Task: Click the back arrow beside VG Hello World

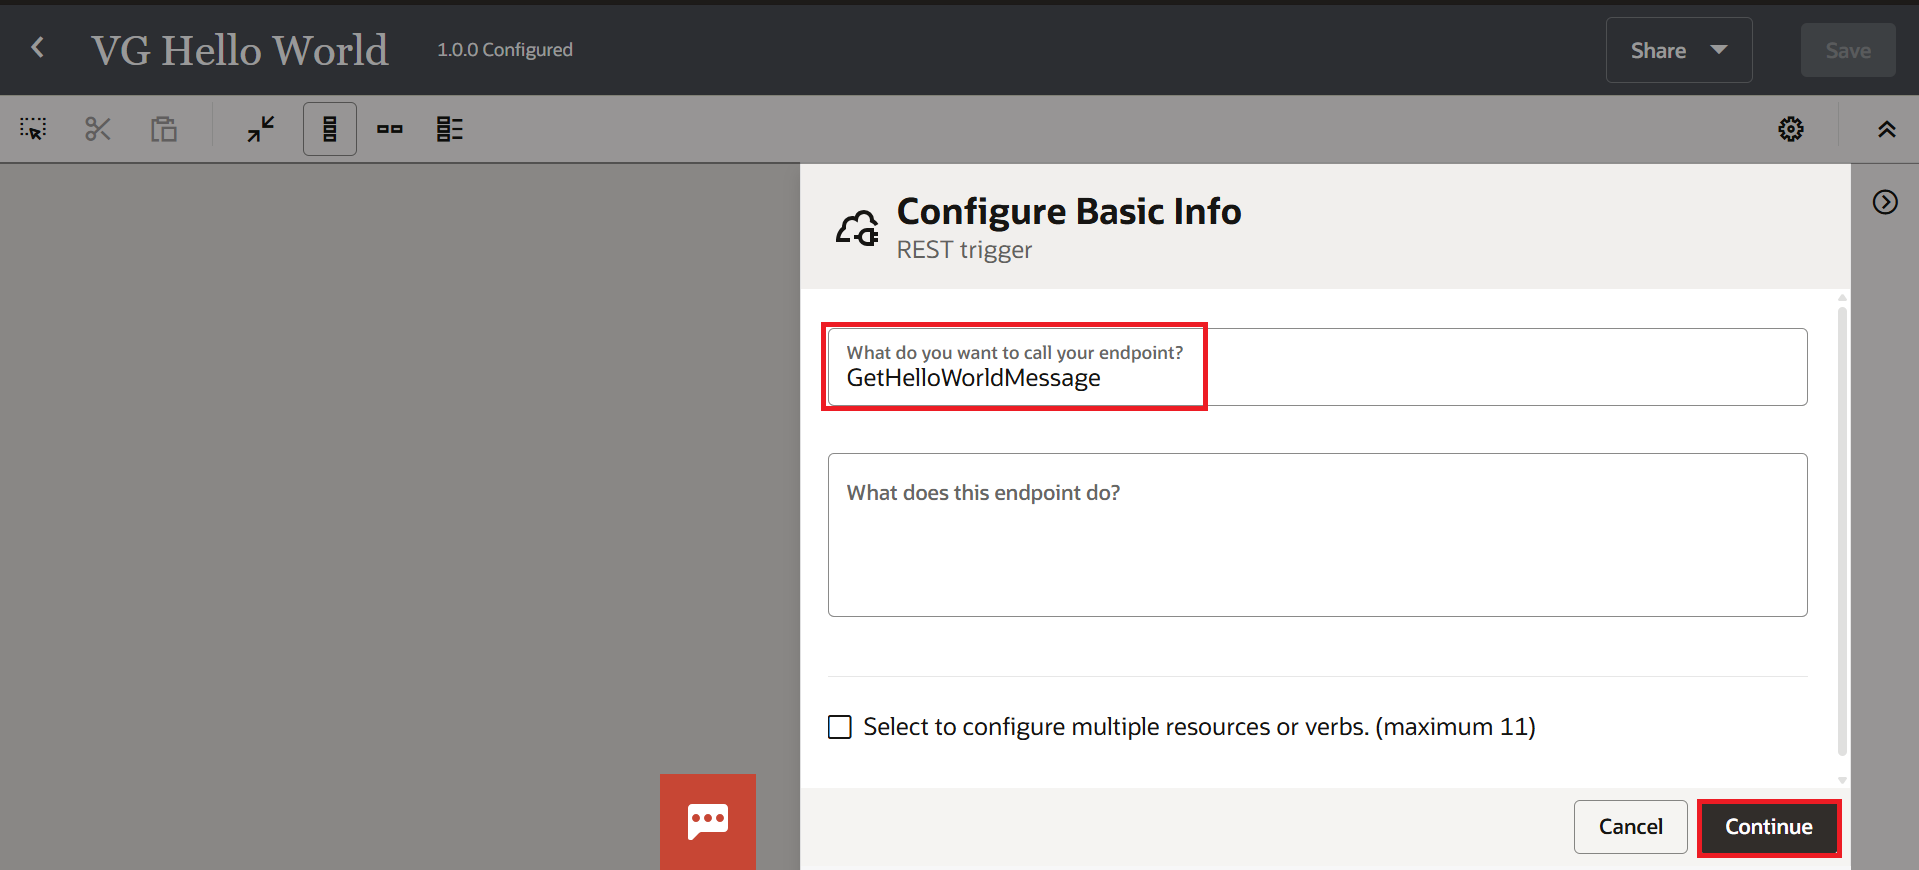Action: [38, 48]
